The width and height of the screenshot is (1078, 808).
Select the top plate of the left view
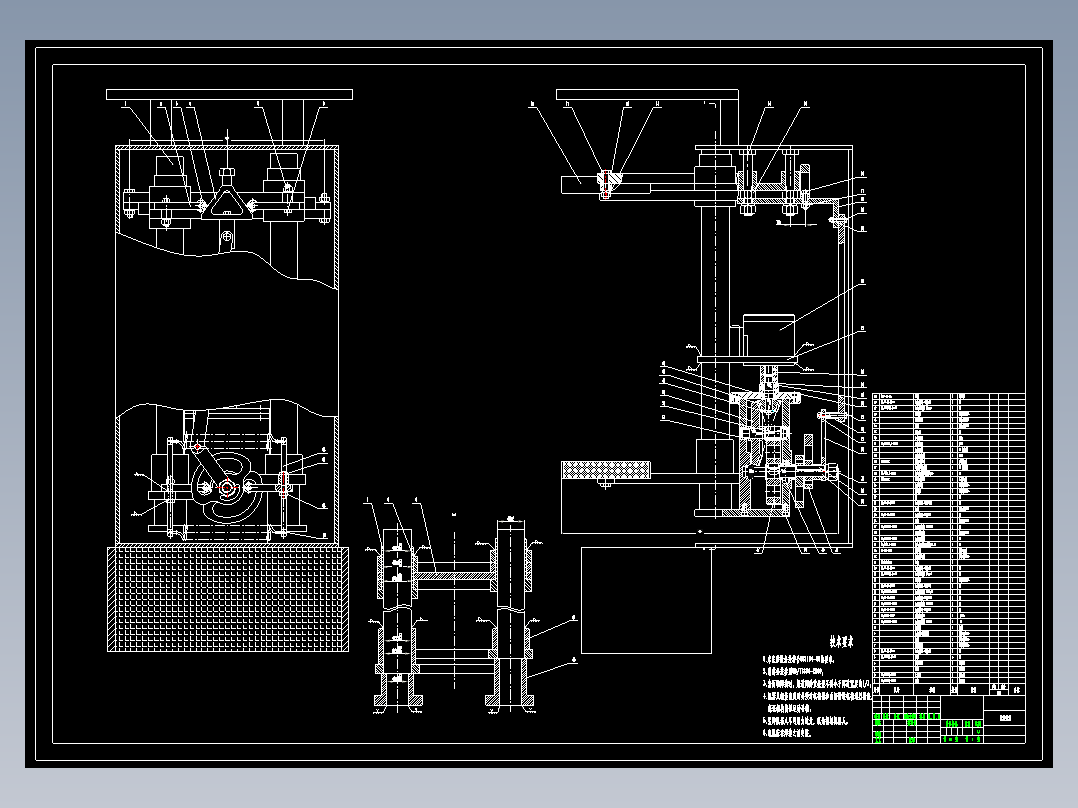(x=229, y=94)
